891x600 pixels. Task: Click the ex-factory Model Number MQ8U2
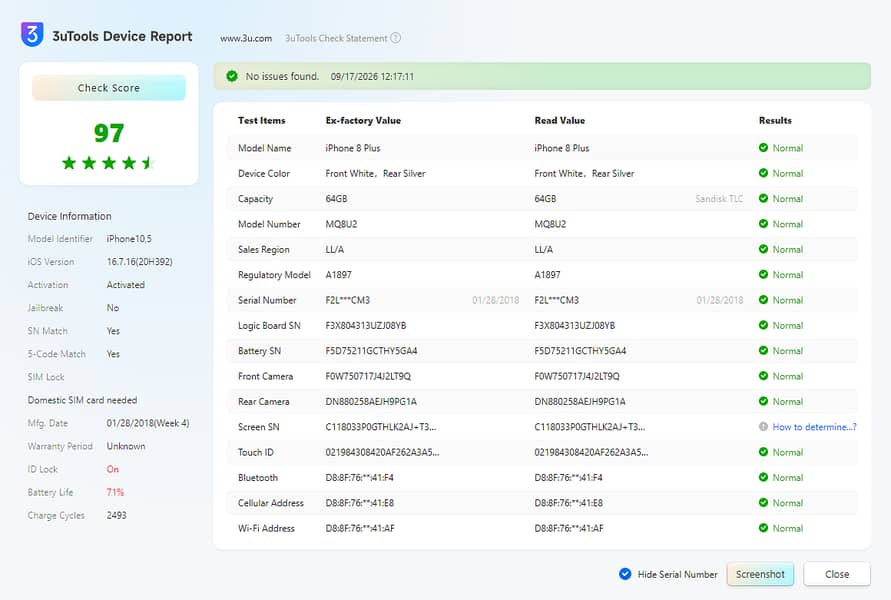(341, 224)
